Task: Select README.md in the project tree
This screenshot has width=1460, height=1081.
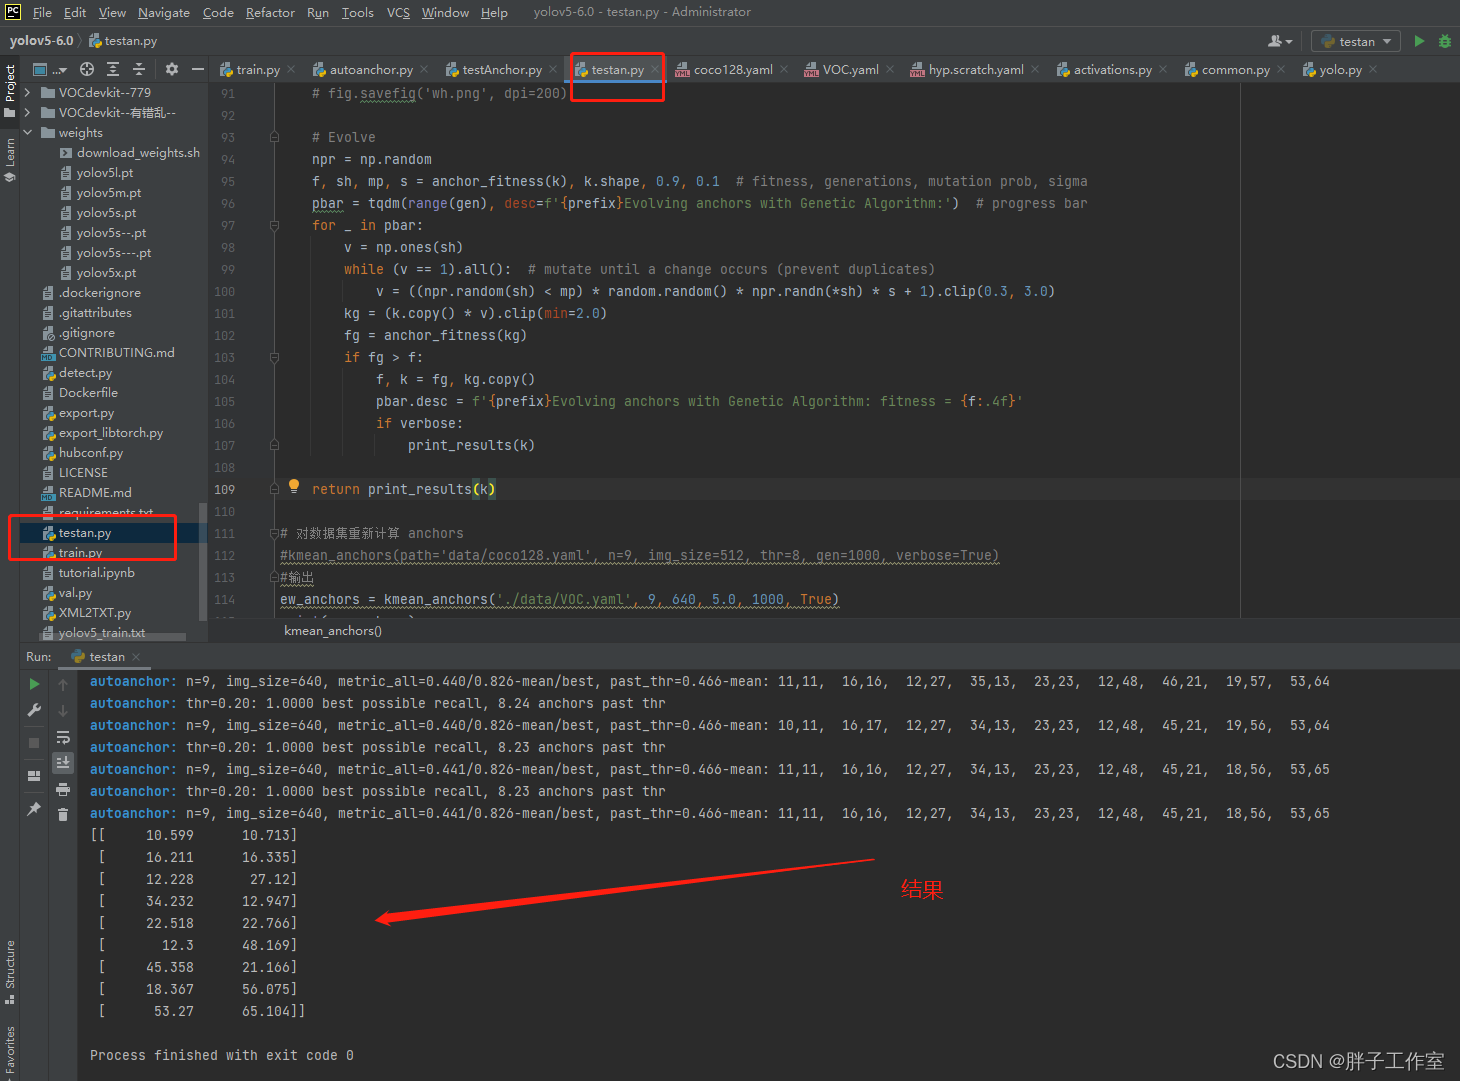Action: pyautogui.click(x=95, y=493)
